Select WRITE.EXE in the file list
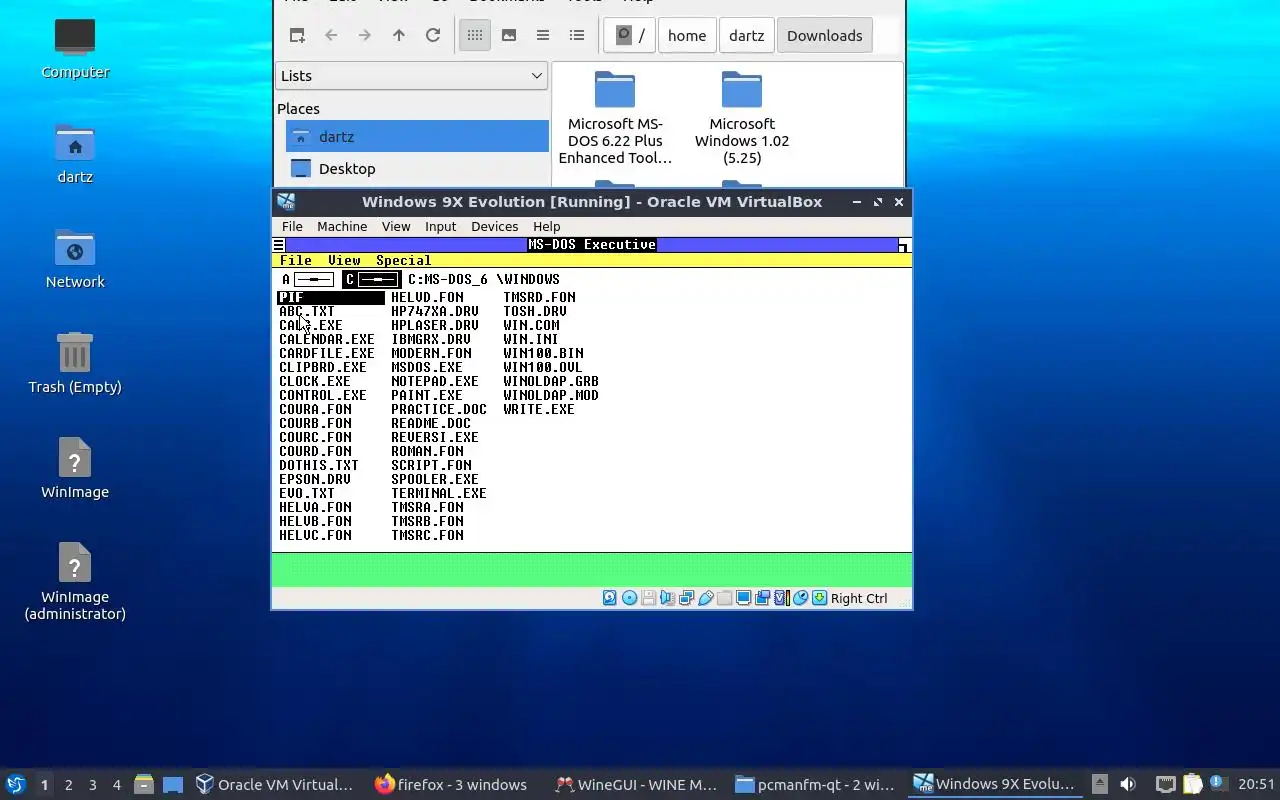 pos(539,409)
